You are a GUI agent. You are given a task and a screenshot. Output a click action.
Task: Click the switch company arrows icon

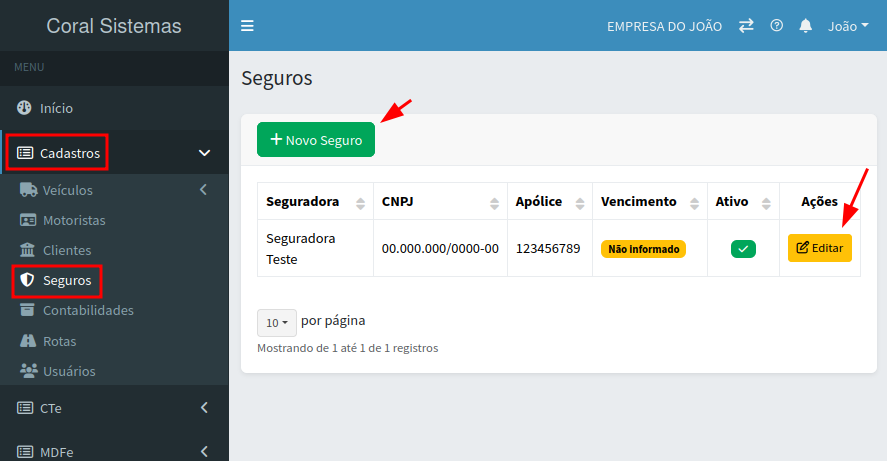click(746, 26)
